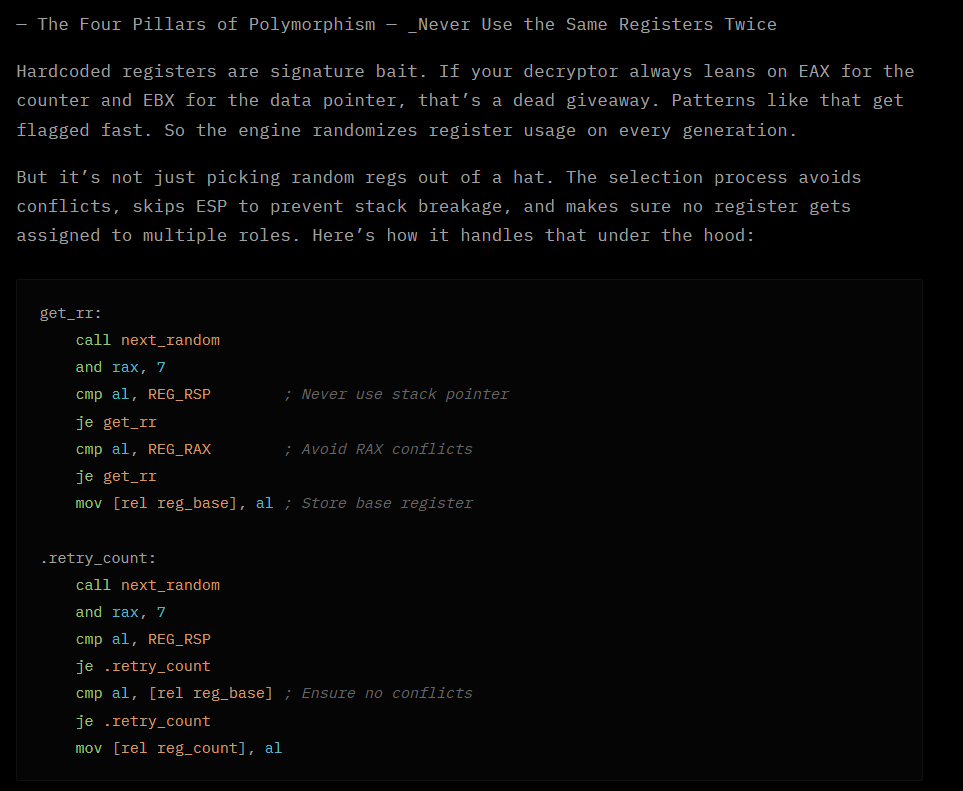Click the '.retry_count:' label
This screenshot has width=963, height=791.
(x=98, y=558)
